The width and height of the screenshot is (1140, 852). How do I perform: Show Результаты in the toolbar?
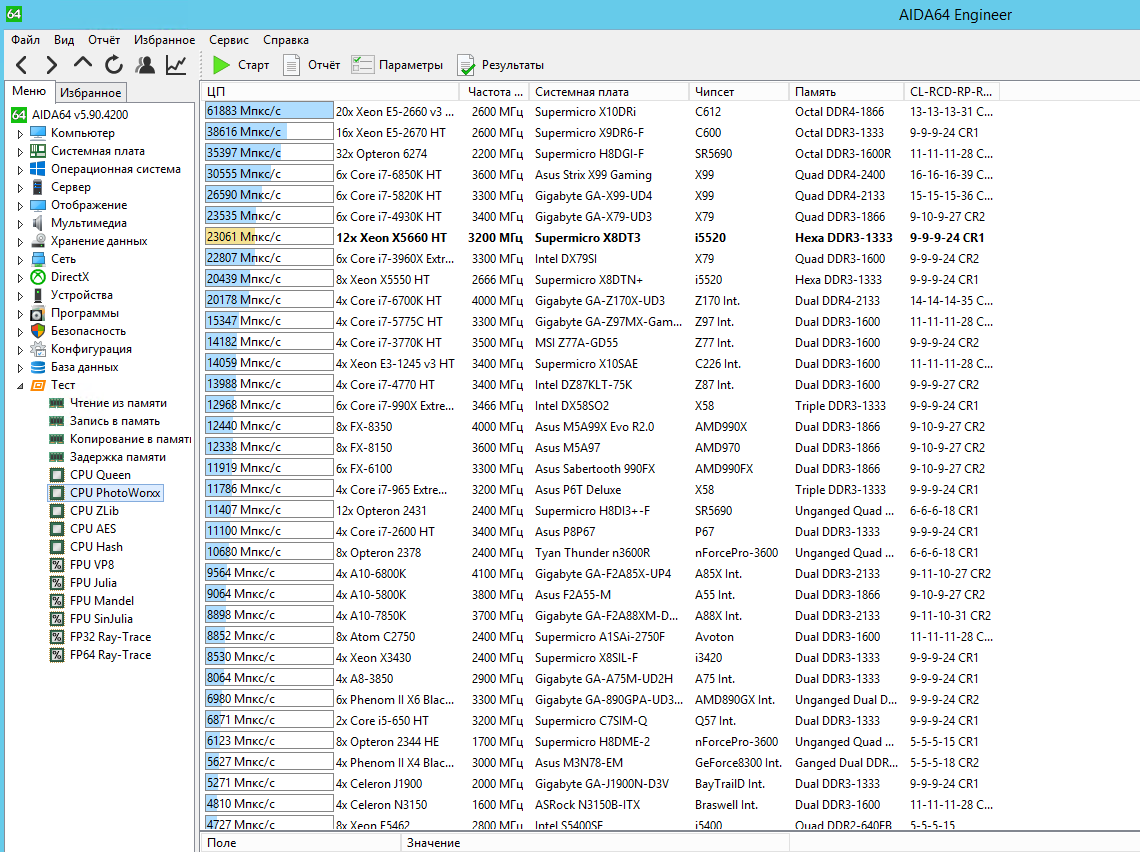click(500, 65)
